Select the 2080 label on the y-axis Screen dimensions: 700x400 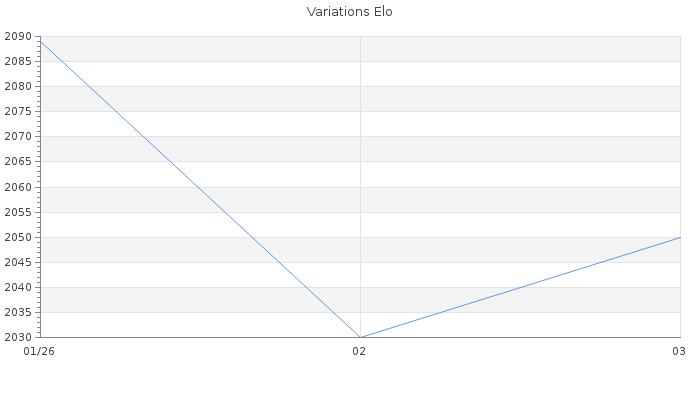tap(18, 87)
